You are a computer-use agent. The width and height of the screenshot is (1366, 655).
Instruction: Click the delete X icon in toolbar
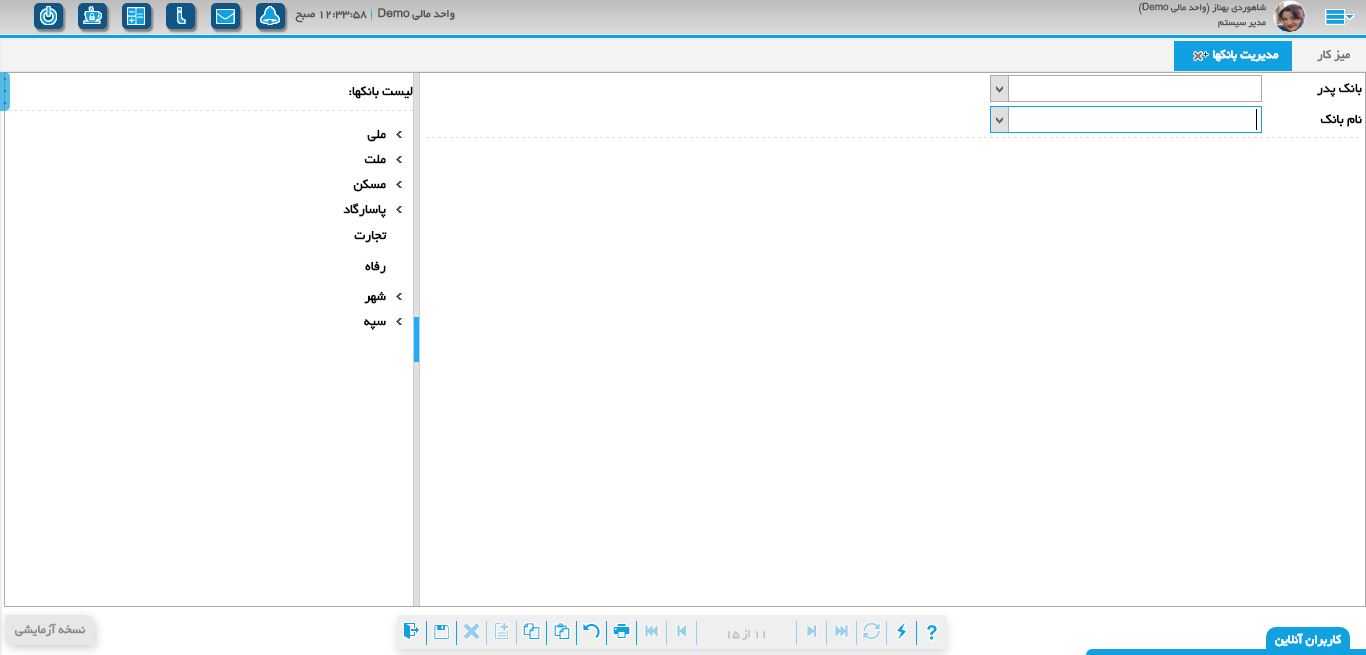[471, 631]
